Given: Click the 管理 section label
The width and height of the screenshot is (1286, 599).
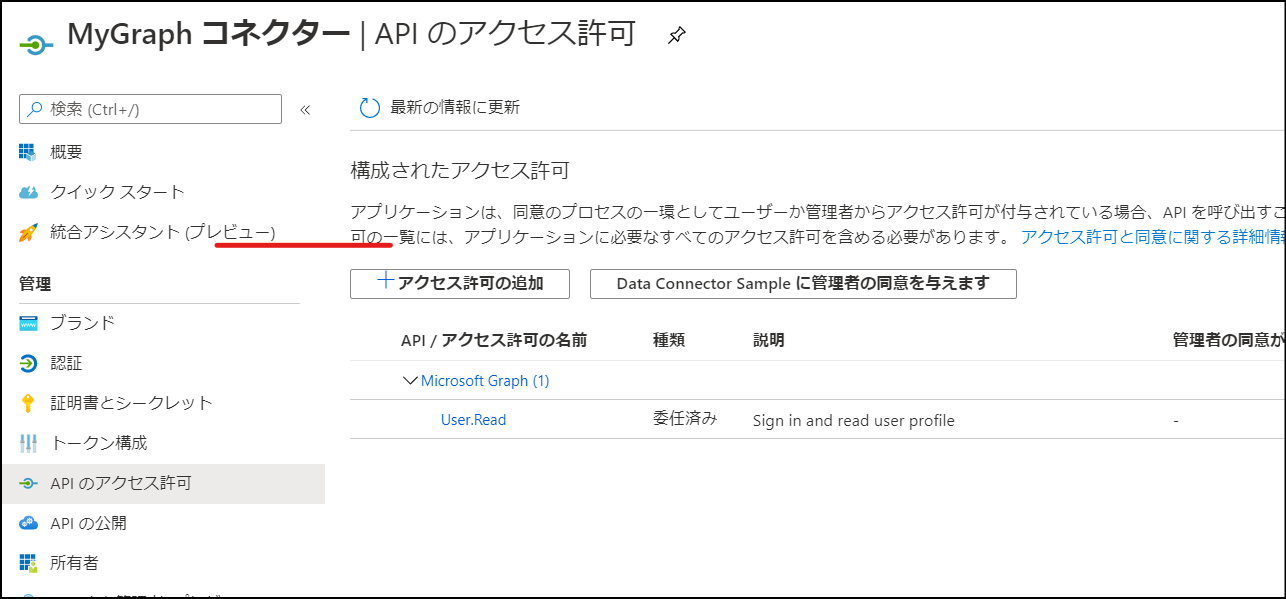Looking at the screenshot, I should (x=35, y=284).
